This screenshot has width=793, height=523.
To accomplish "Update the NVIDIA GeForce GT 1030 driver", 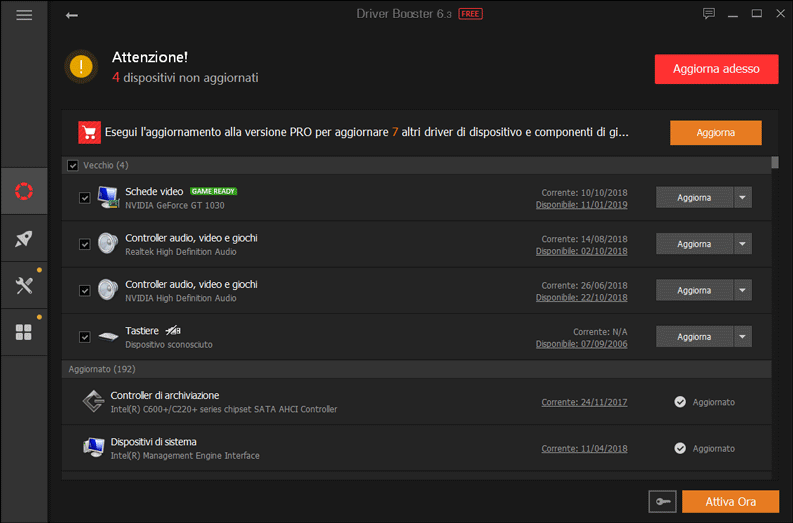I will (694, 197).
